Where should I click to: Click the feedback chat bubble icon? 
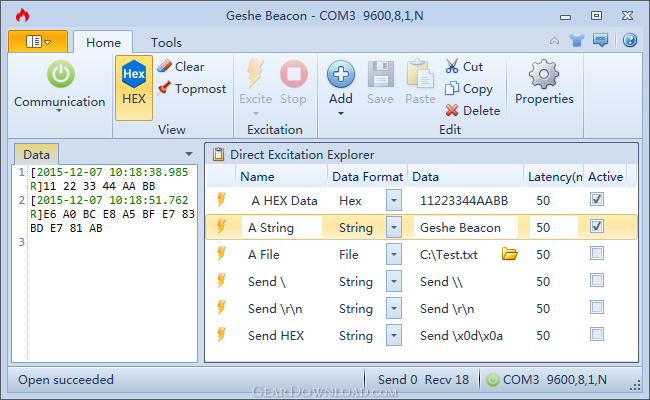[601, 40]
